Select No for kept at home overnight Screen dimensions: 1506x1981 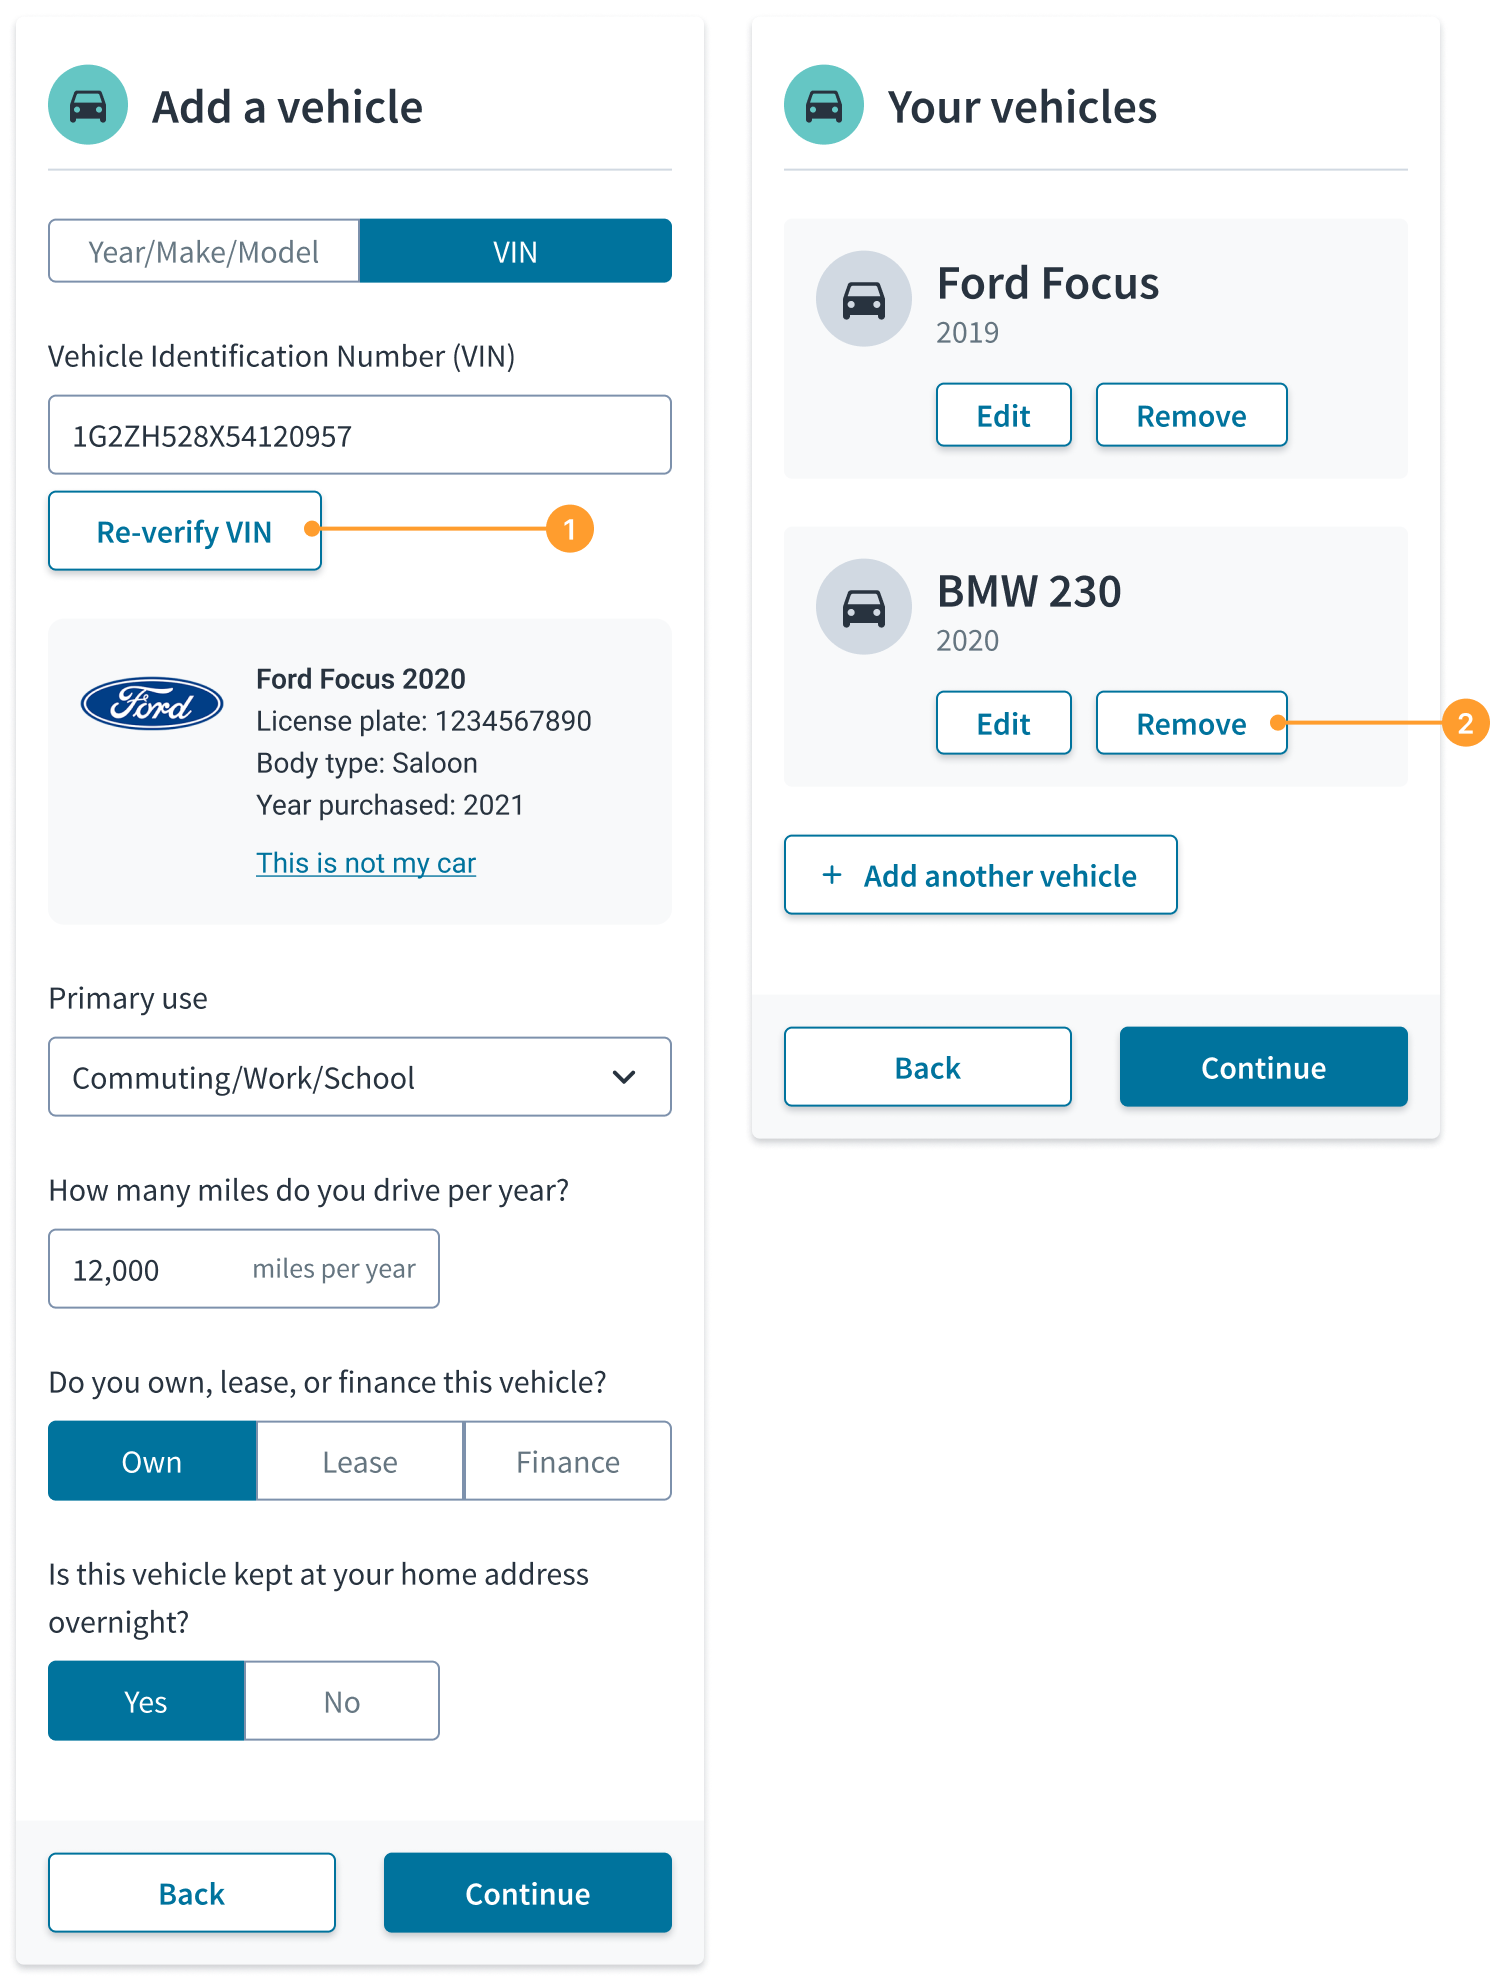(x=342, y=1701)
